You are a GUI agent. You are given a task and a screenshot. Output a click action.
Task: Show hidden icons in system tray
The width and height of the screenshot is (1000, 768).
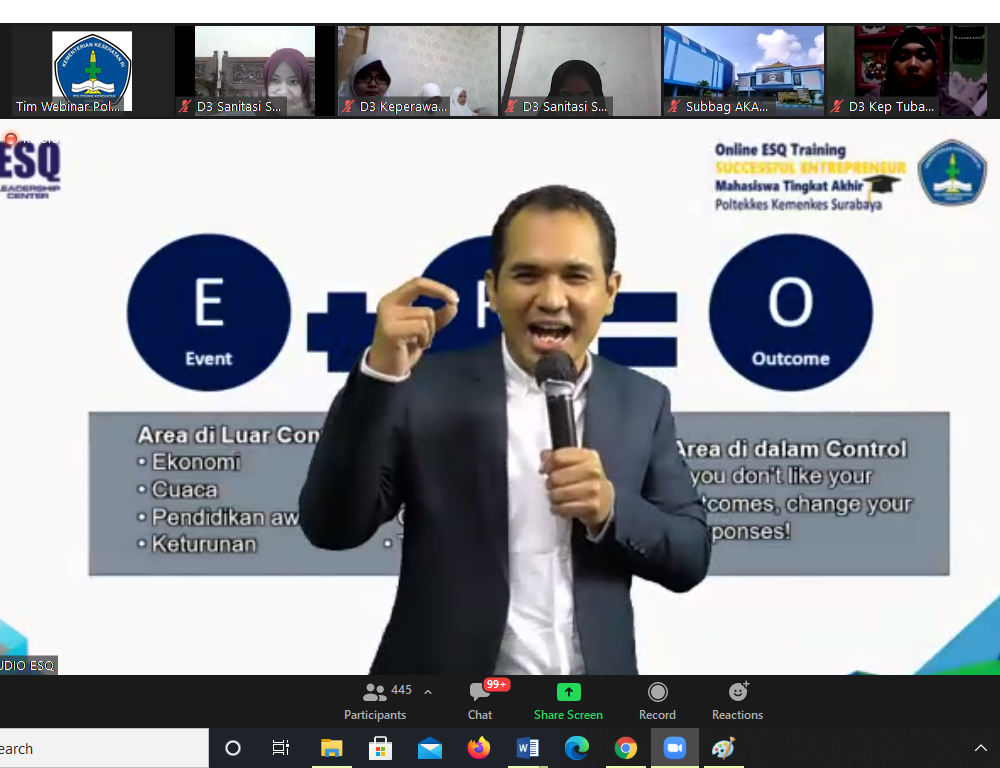click(x=980, y=748)
